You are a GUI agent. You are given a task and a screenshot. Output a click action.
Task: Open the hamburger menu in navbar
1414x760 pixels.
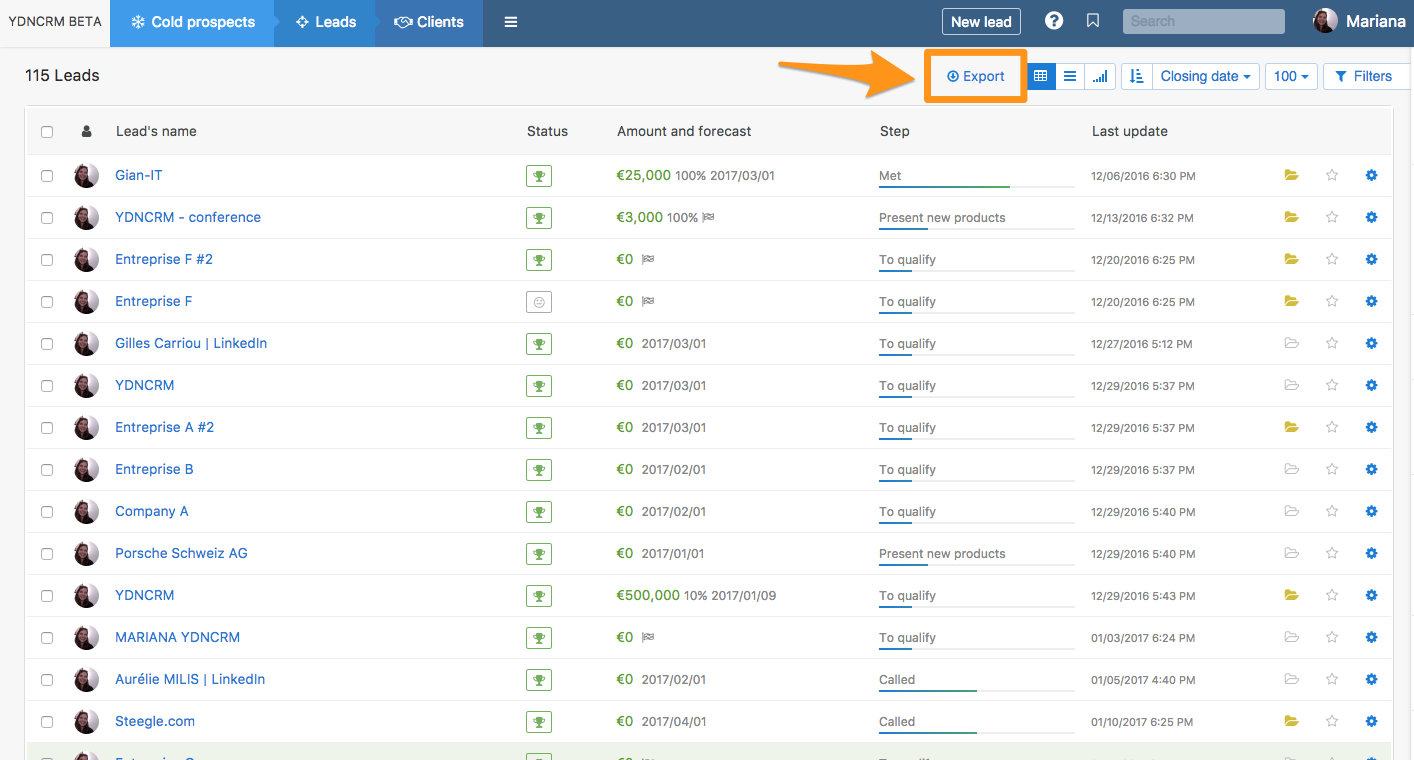point(511,22)
